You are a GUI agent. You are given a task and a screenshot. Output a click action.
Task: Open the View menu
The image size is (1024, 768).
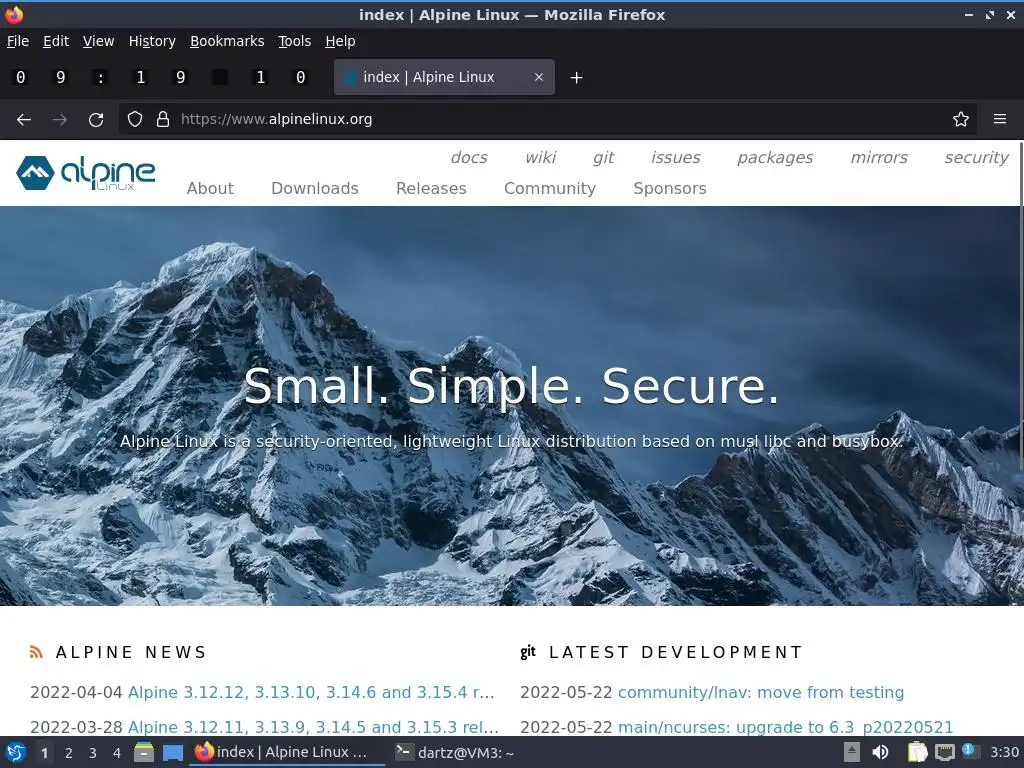pos(98,41)
